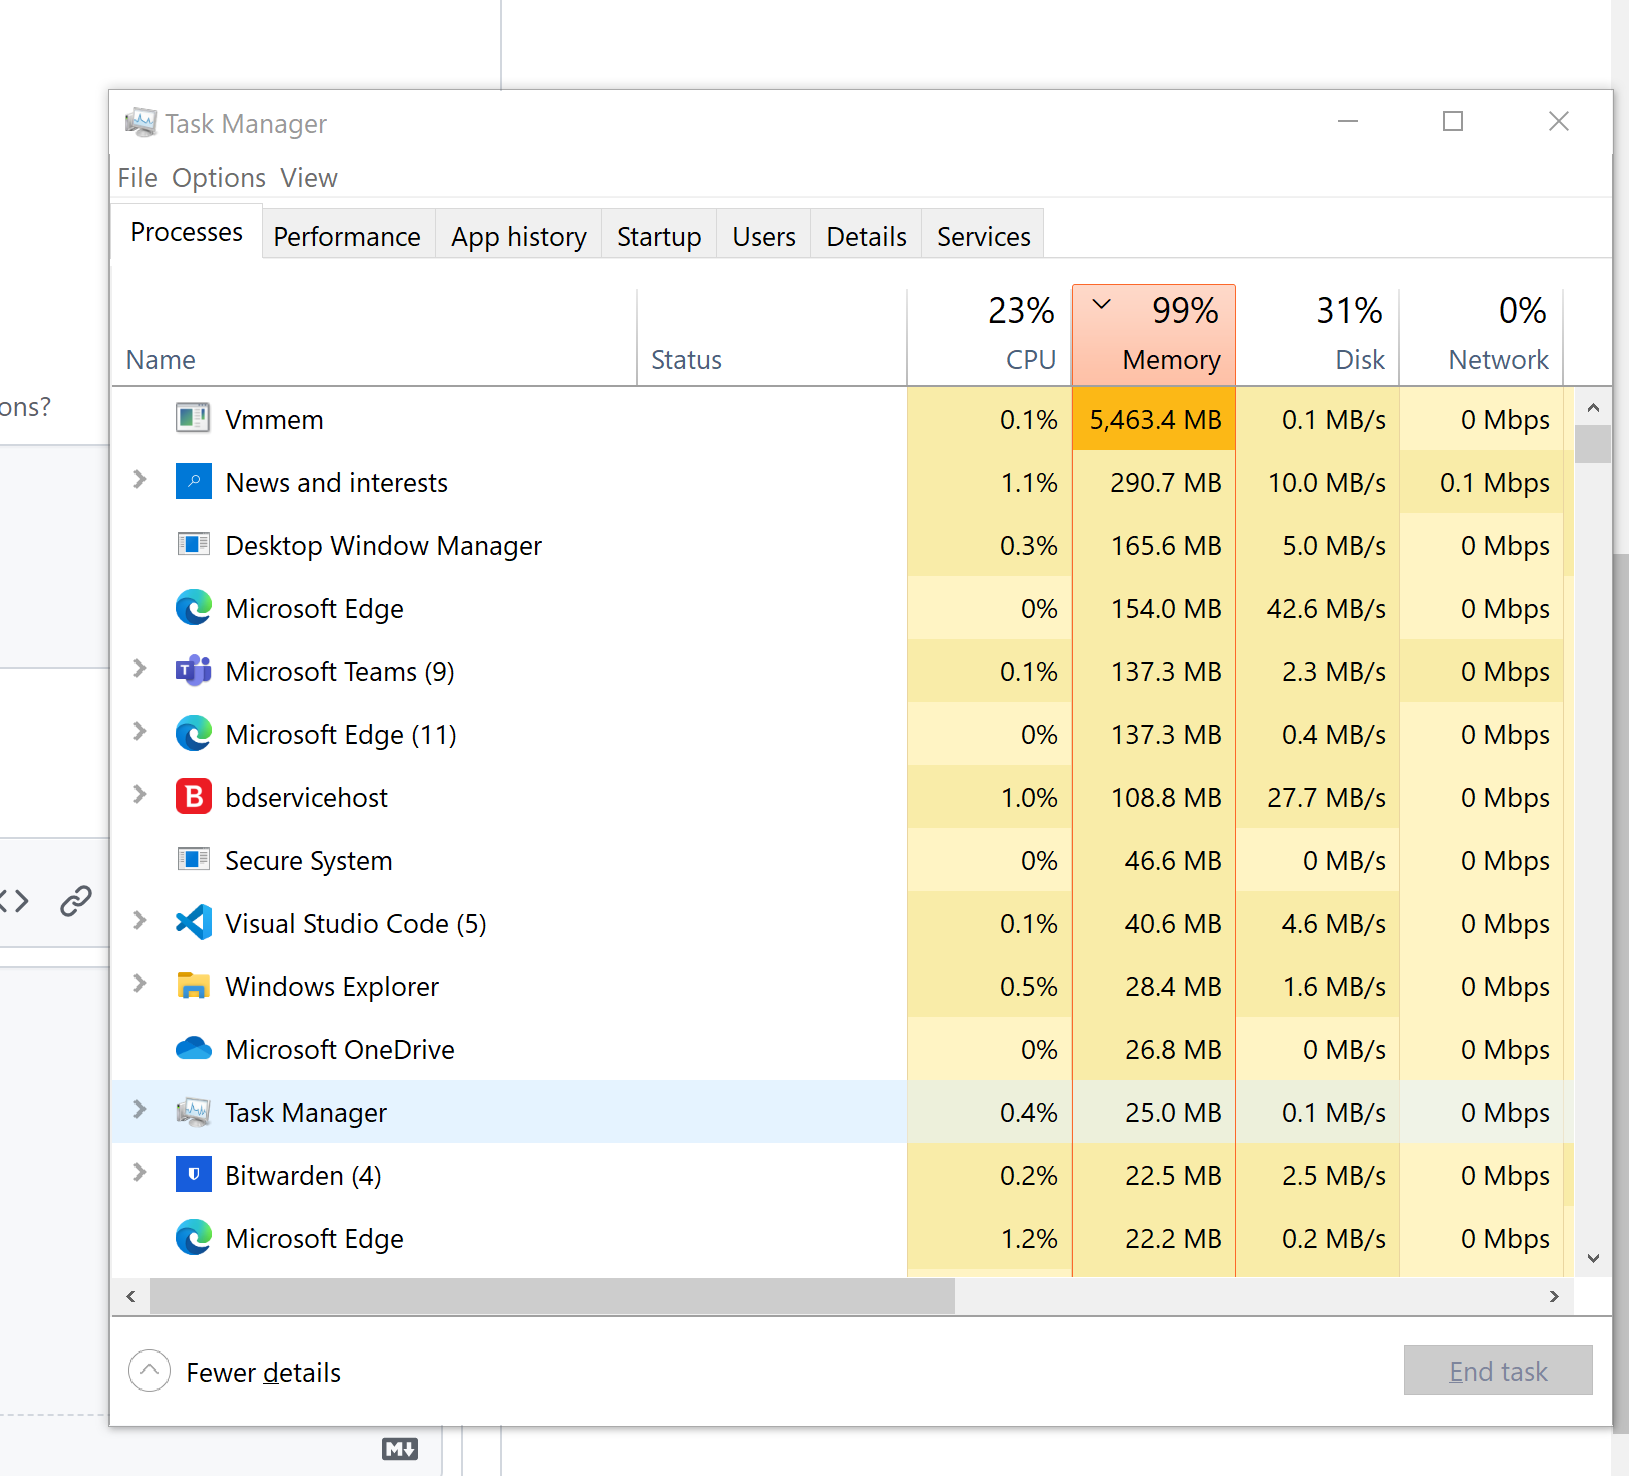The image size is (1629, 1476).
Task: Click the 27.7 MB/s disk cell
Action: tap(1317, 797)
